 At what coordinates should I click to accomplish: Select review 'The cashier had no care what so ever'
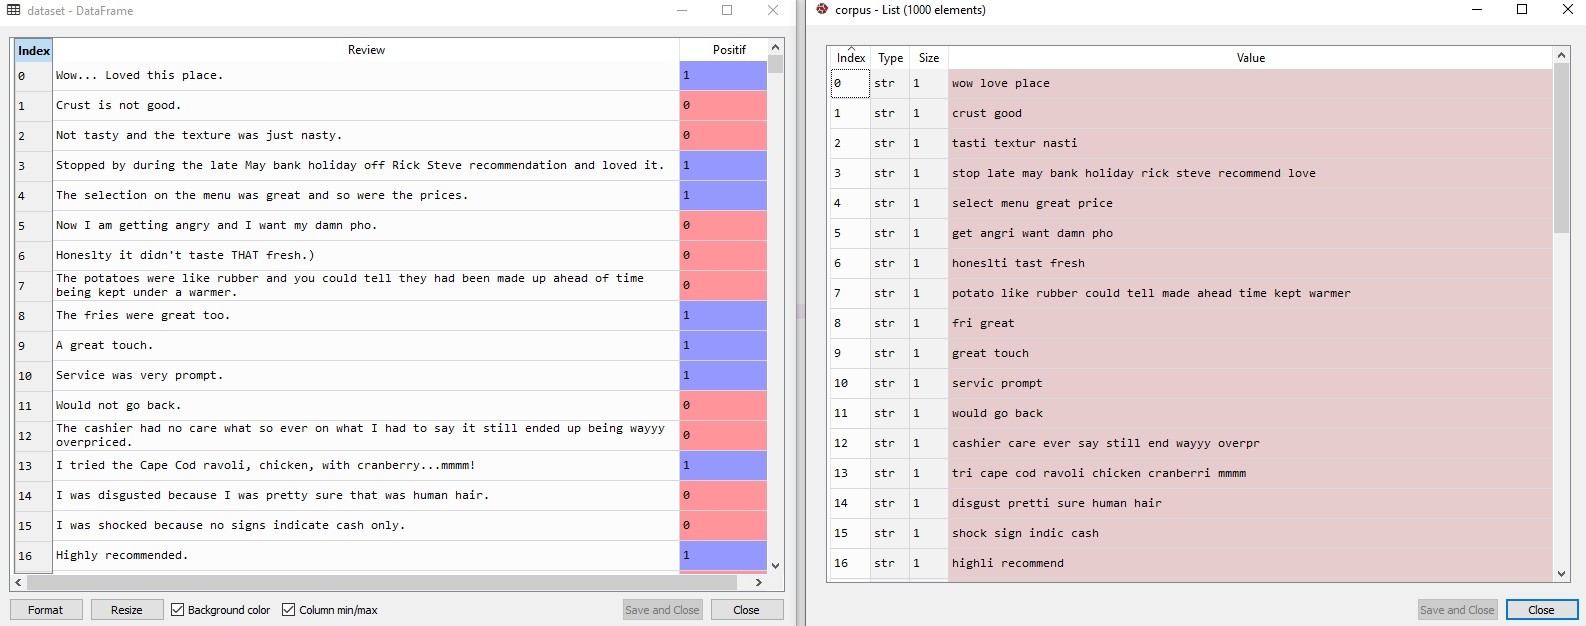point(366,436)
